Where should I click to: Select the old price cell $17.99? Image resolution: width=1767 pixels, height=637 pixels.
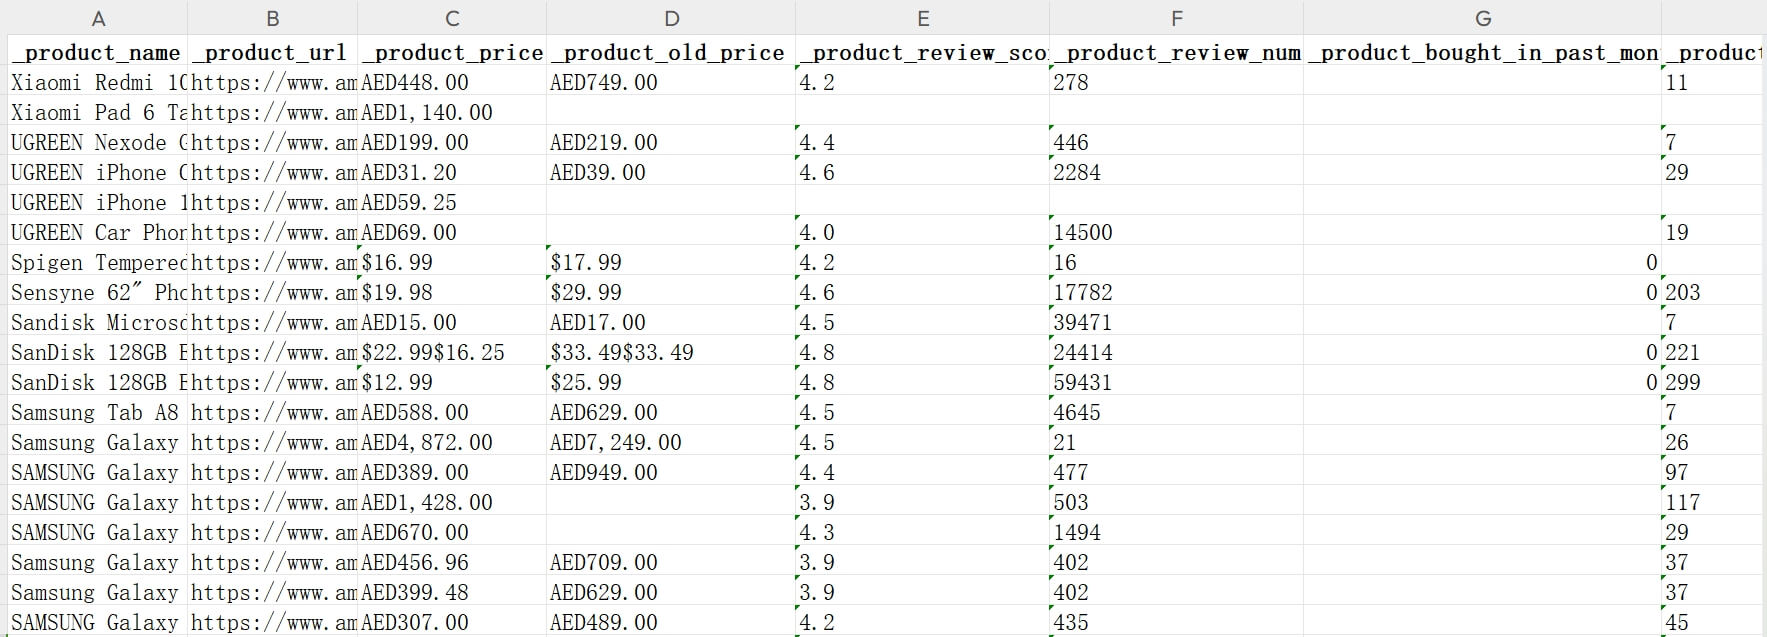(x=672, y=262)
